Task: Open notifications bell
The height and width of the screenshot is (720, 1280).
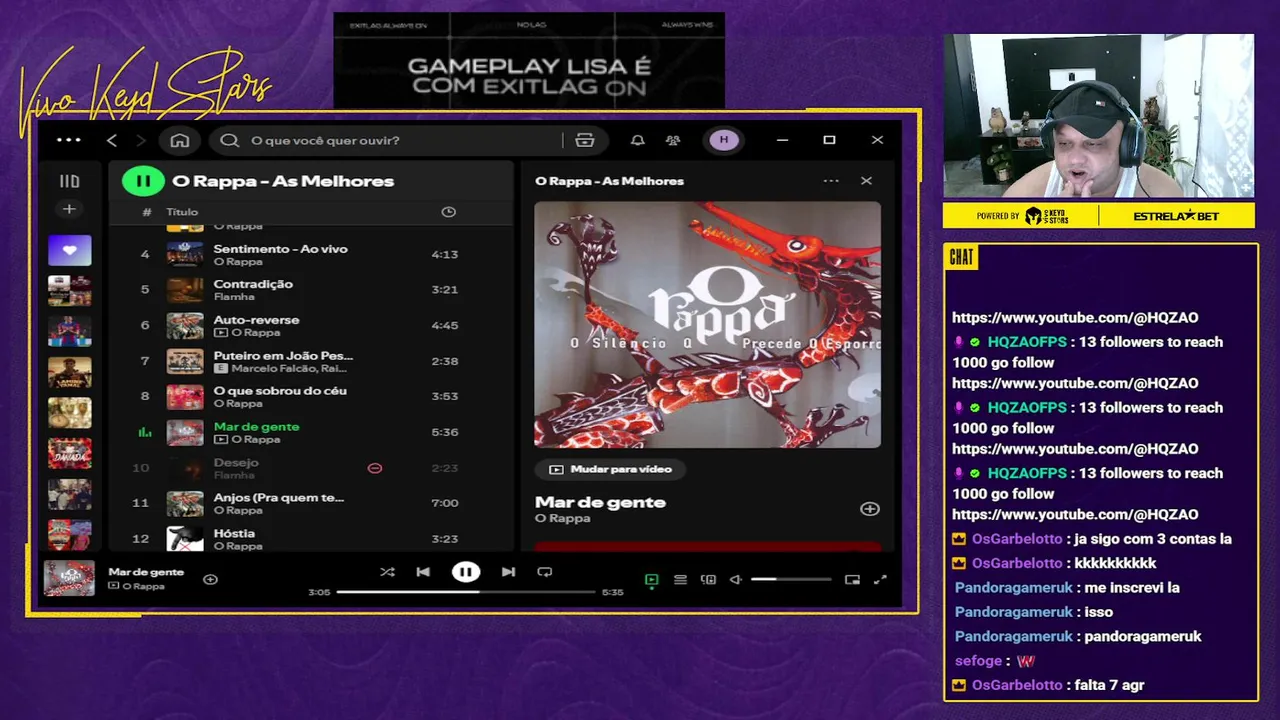Action: pyautogui.click(x=637, y=140)
